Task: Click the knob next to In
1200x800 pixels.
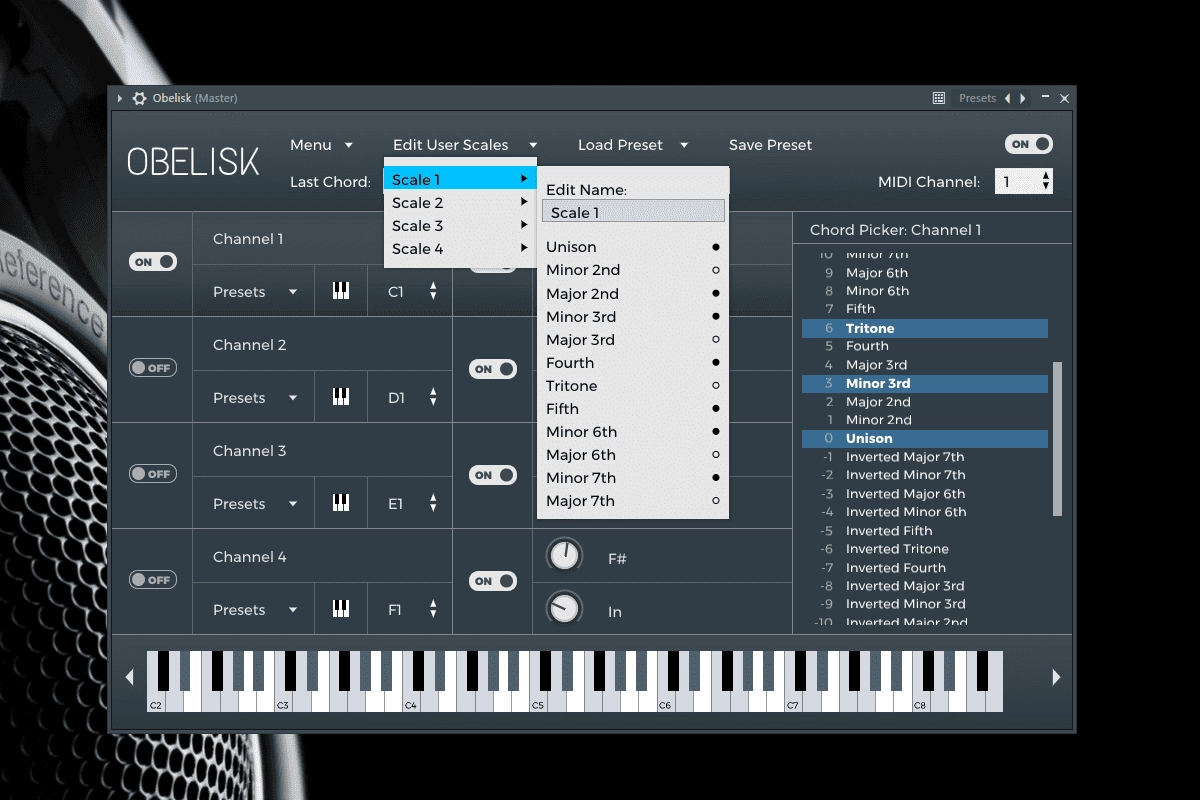Action: click(x=565, y=608)
